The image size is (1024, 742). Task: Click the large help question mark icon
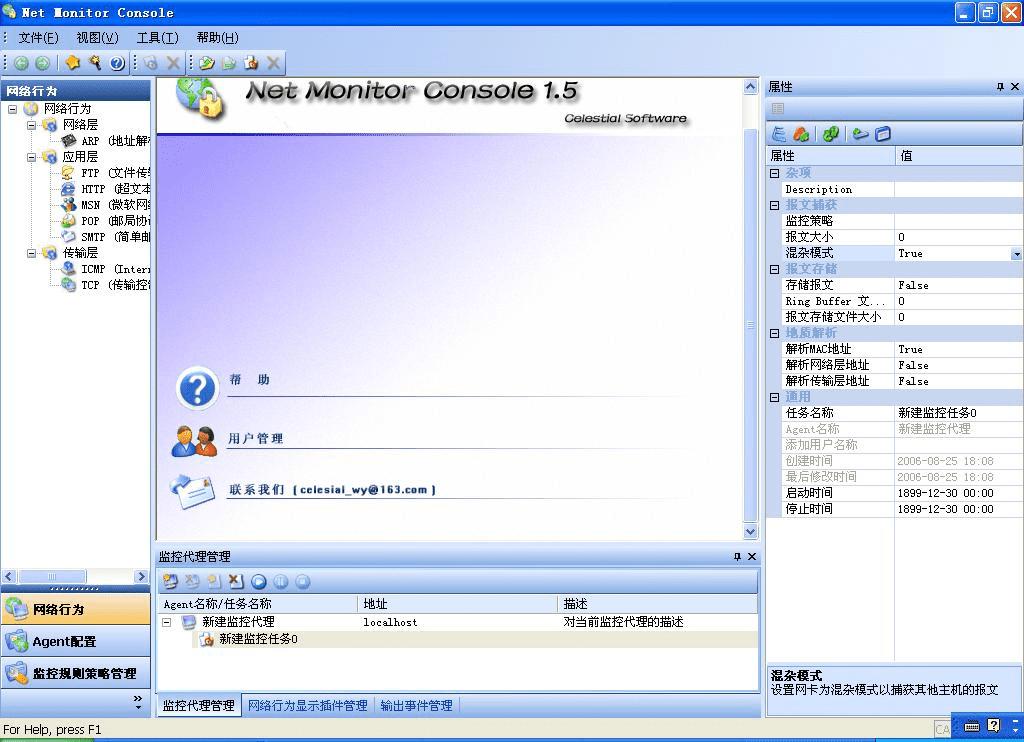coord(197,388)
